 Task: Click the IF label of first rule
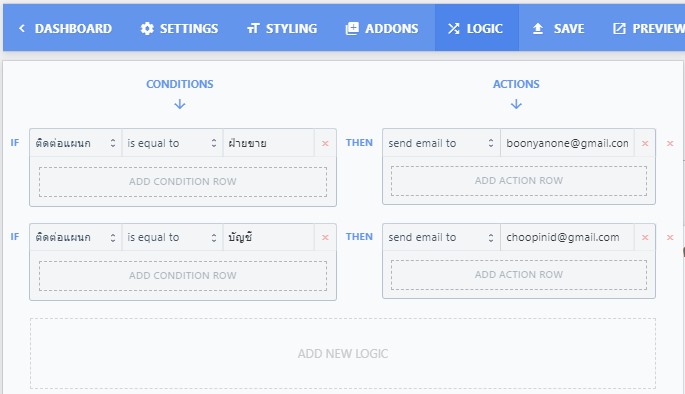15,143
